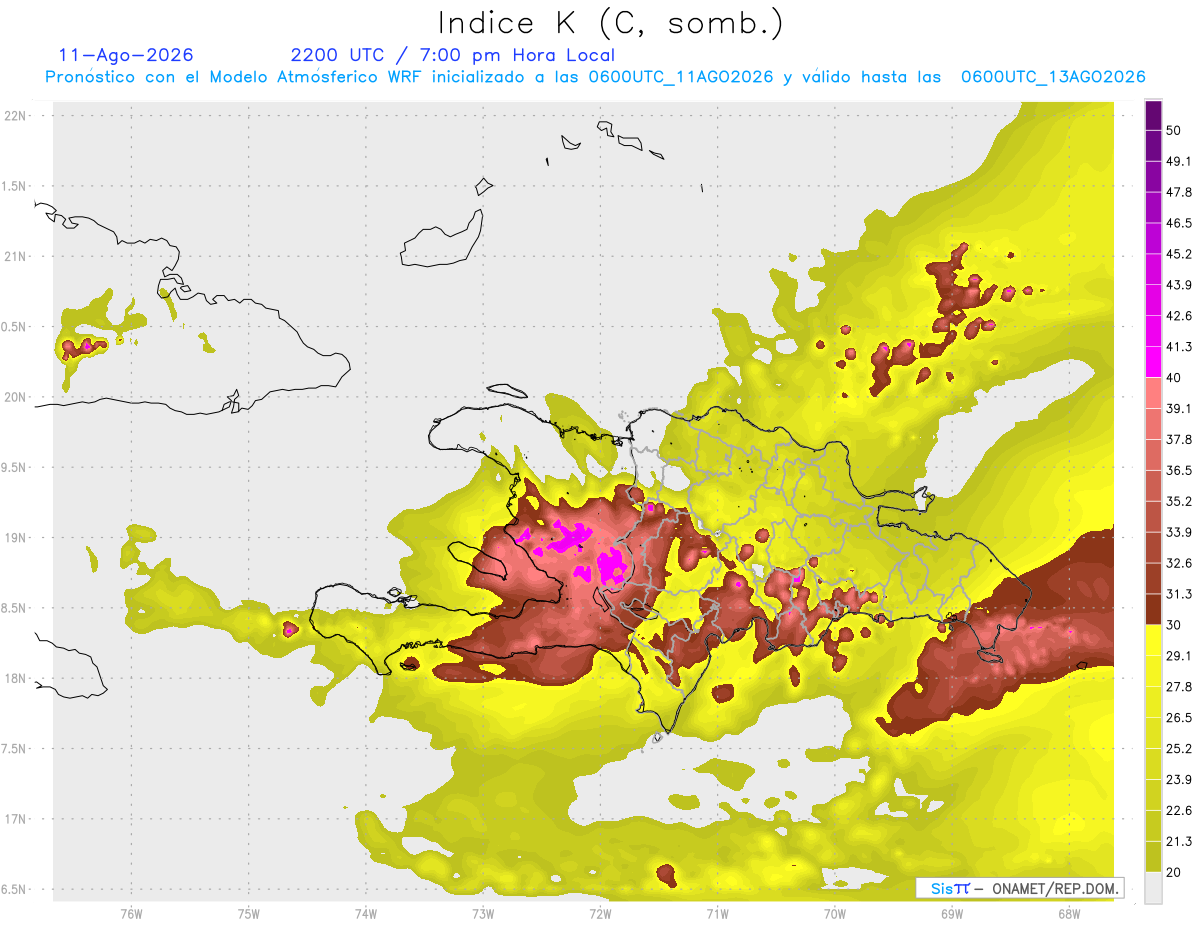The image size is (1200, 927).
Task: Click the longitude axis label "72W"
Action: point(600,914)
